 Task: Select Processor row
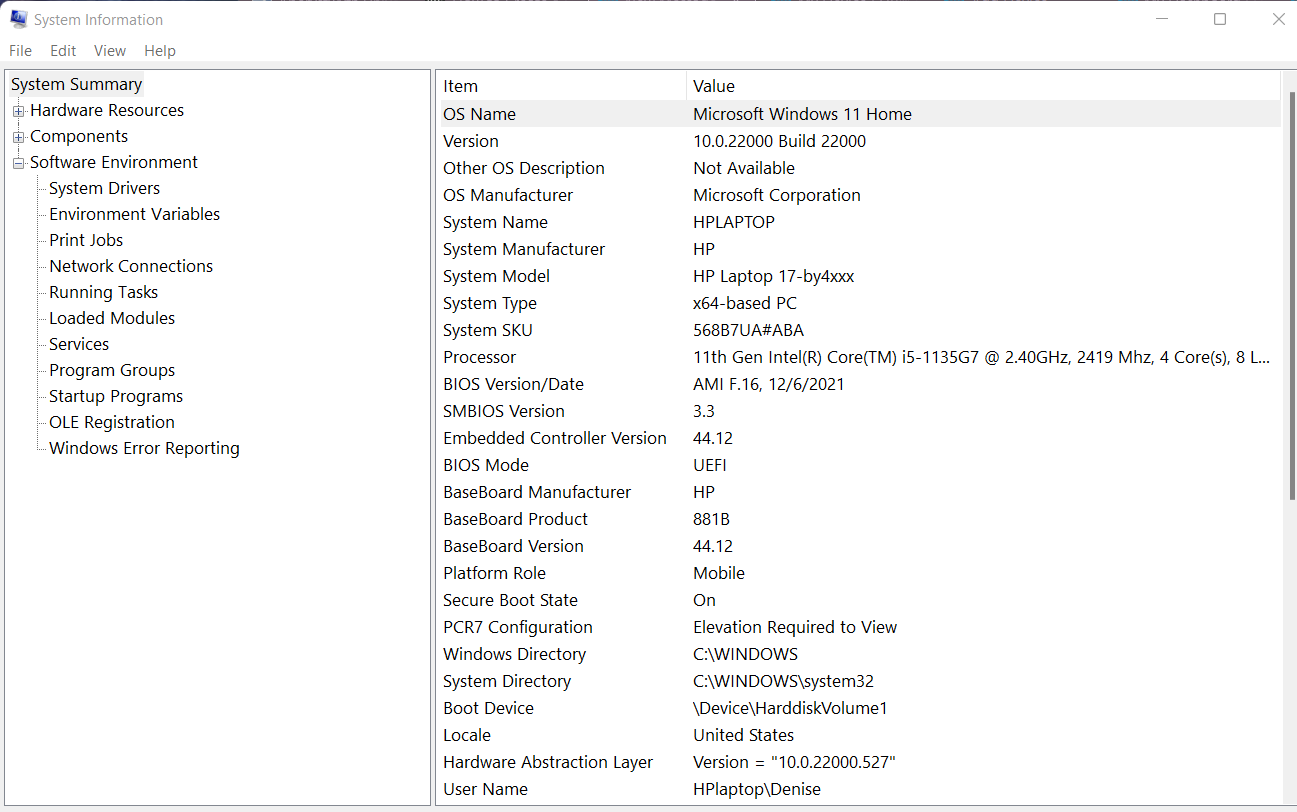tap(860, 357)
